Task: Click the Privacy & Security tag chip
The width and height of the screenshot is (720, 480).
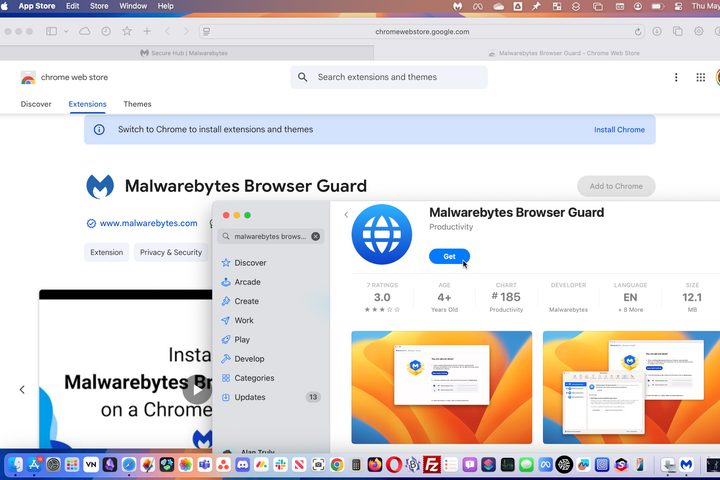Action: click(x=171, y=252)
